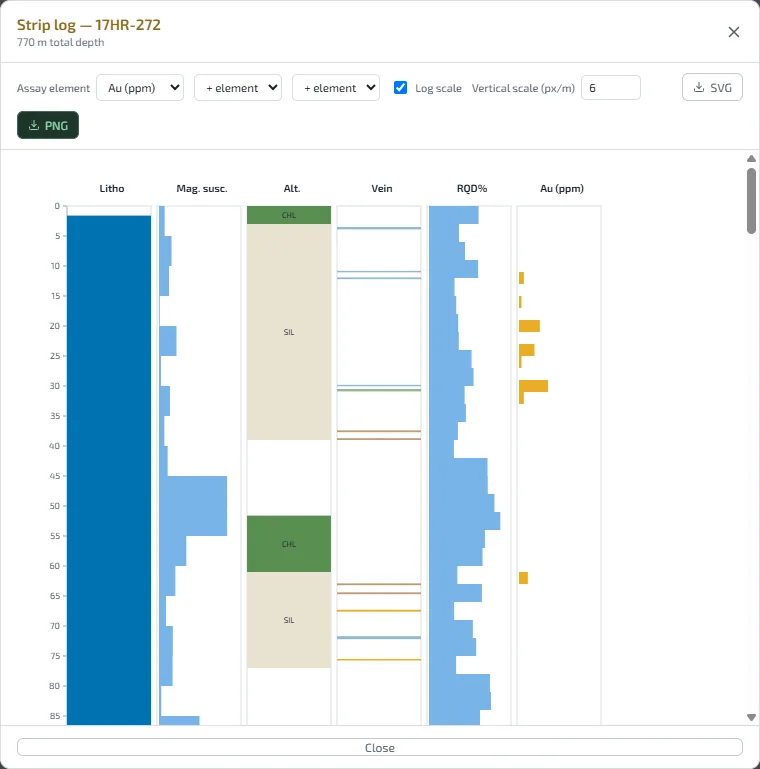Export the strip log as PNG

48,126
